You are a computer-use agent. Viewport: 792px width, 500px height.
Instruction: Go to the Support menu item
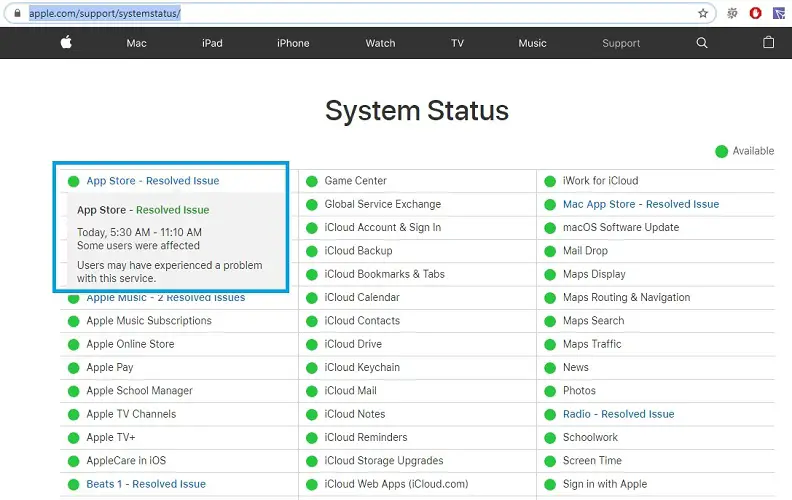621,43
